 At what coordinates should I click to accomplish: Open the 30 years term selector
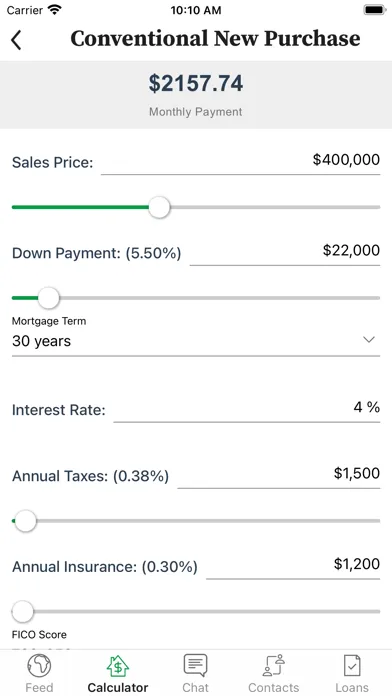point(196,341)
